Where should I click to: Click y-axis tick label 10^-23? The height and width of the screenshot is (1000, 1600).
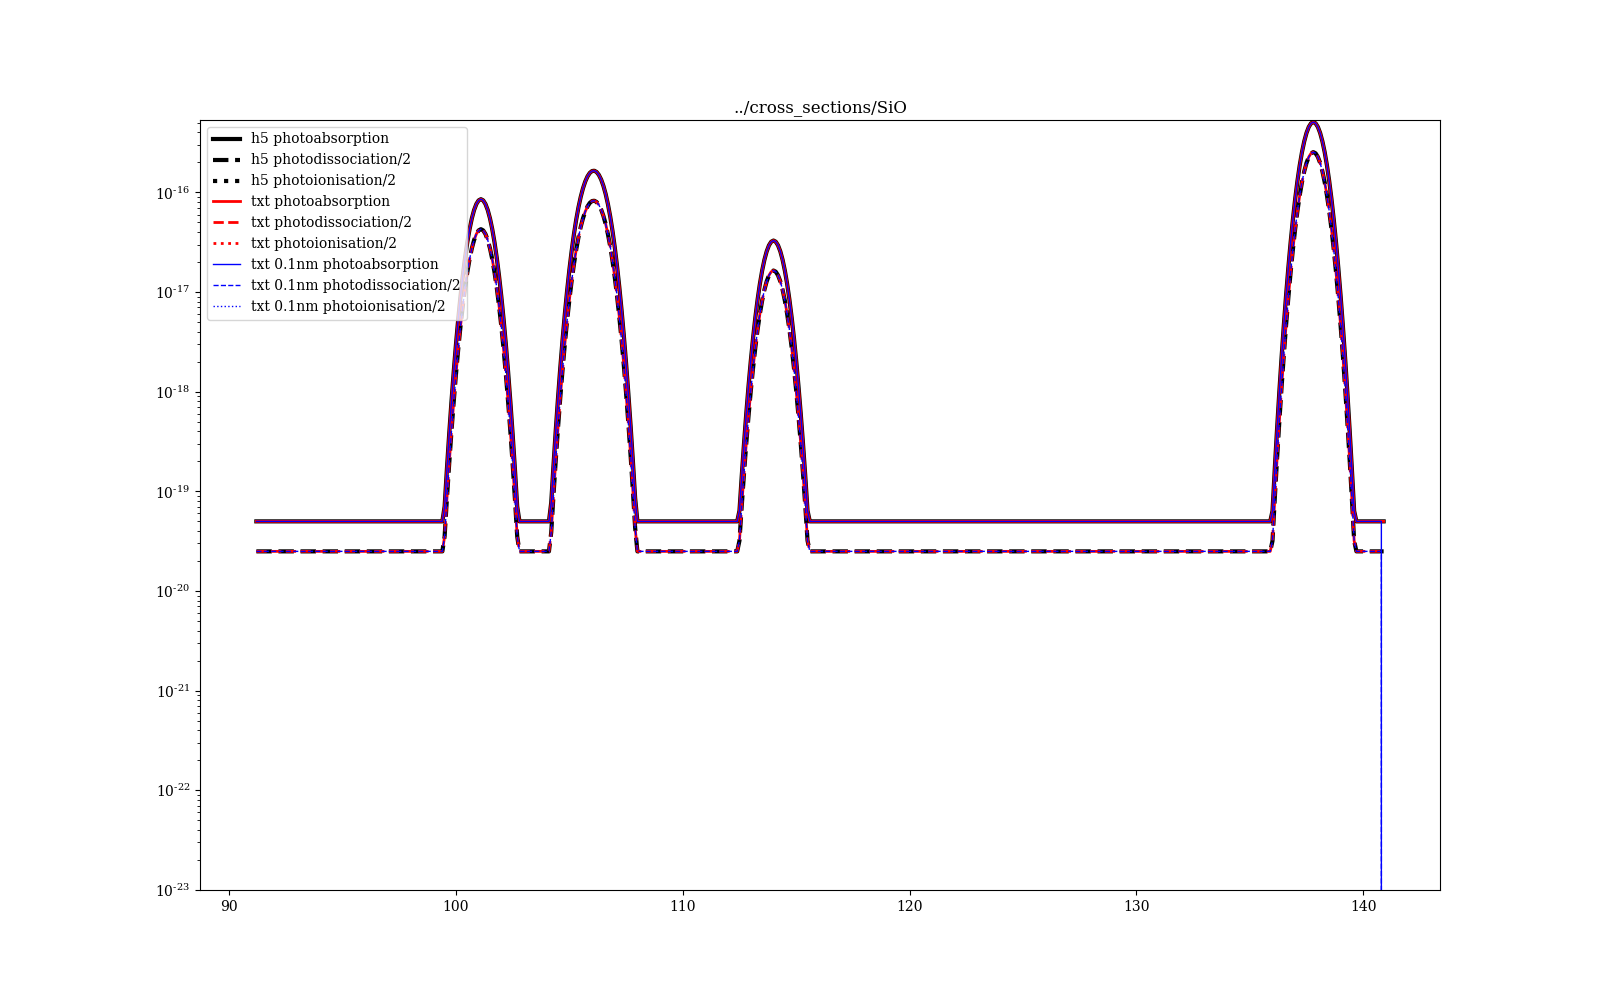tap(173, 889)
